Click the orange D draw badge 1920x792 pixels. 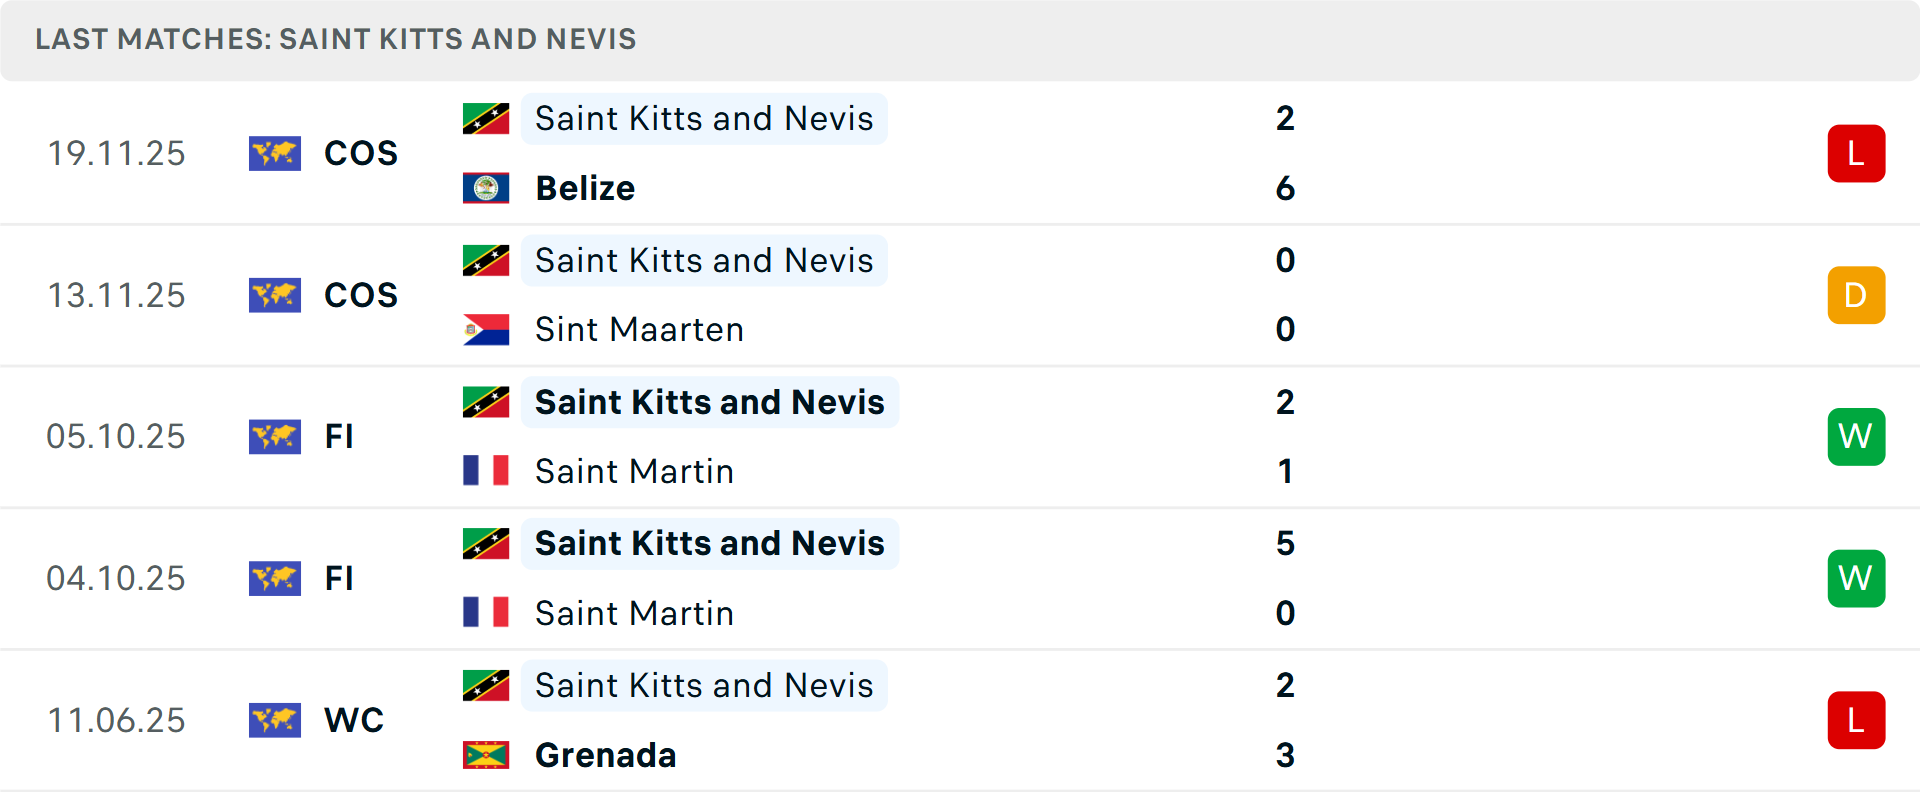(x=1856, y=295)
